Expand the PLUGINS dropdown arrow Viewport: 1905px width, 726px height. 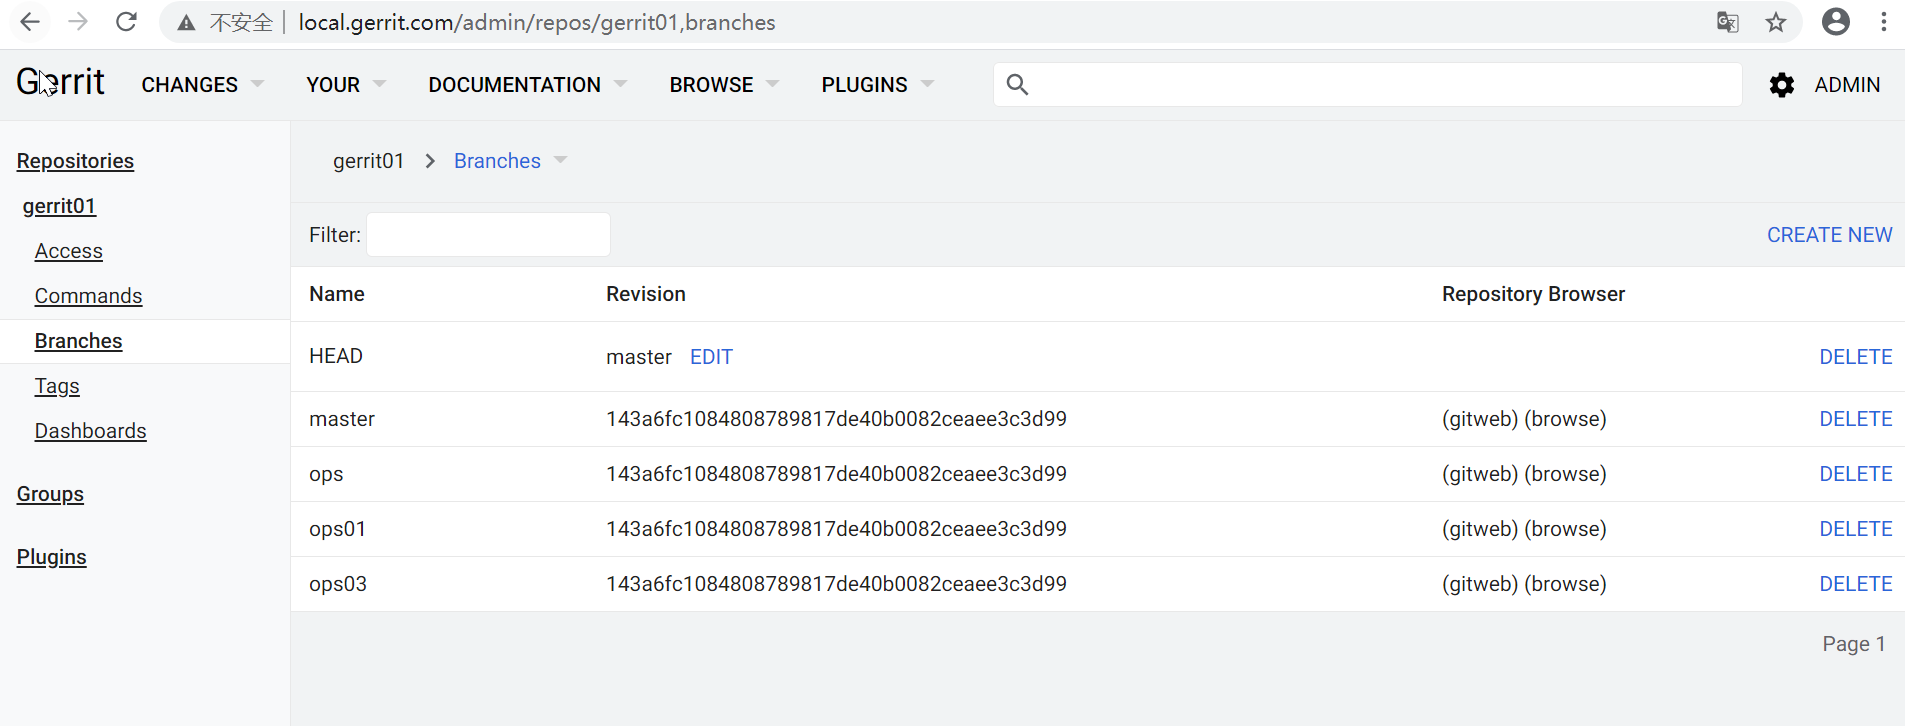coord(927,84)
